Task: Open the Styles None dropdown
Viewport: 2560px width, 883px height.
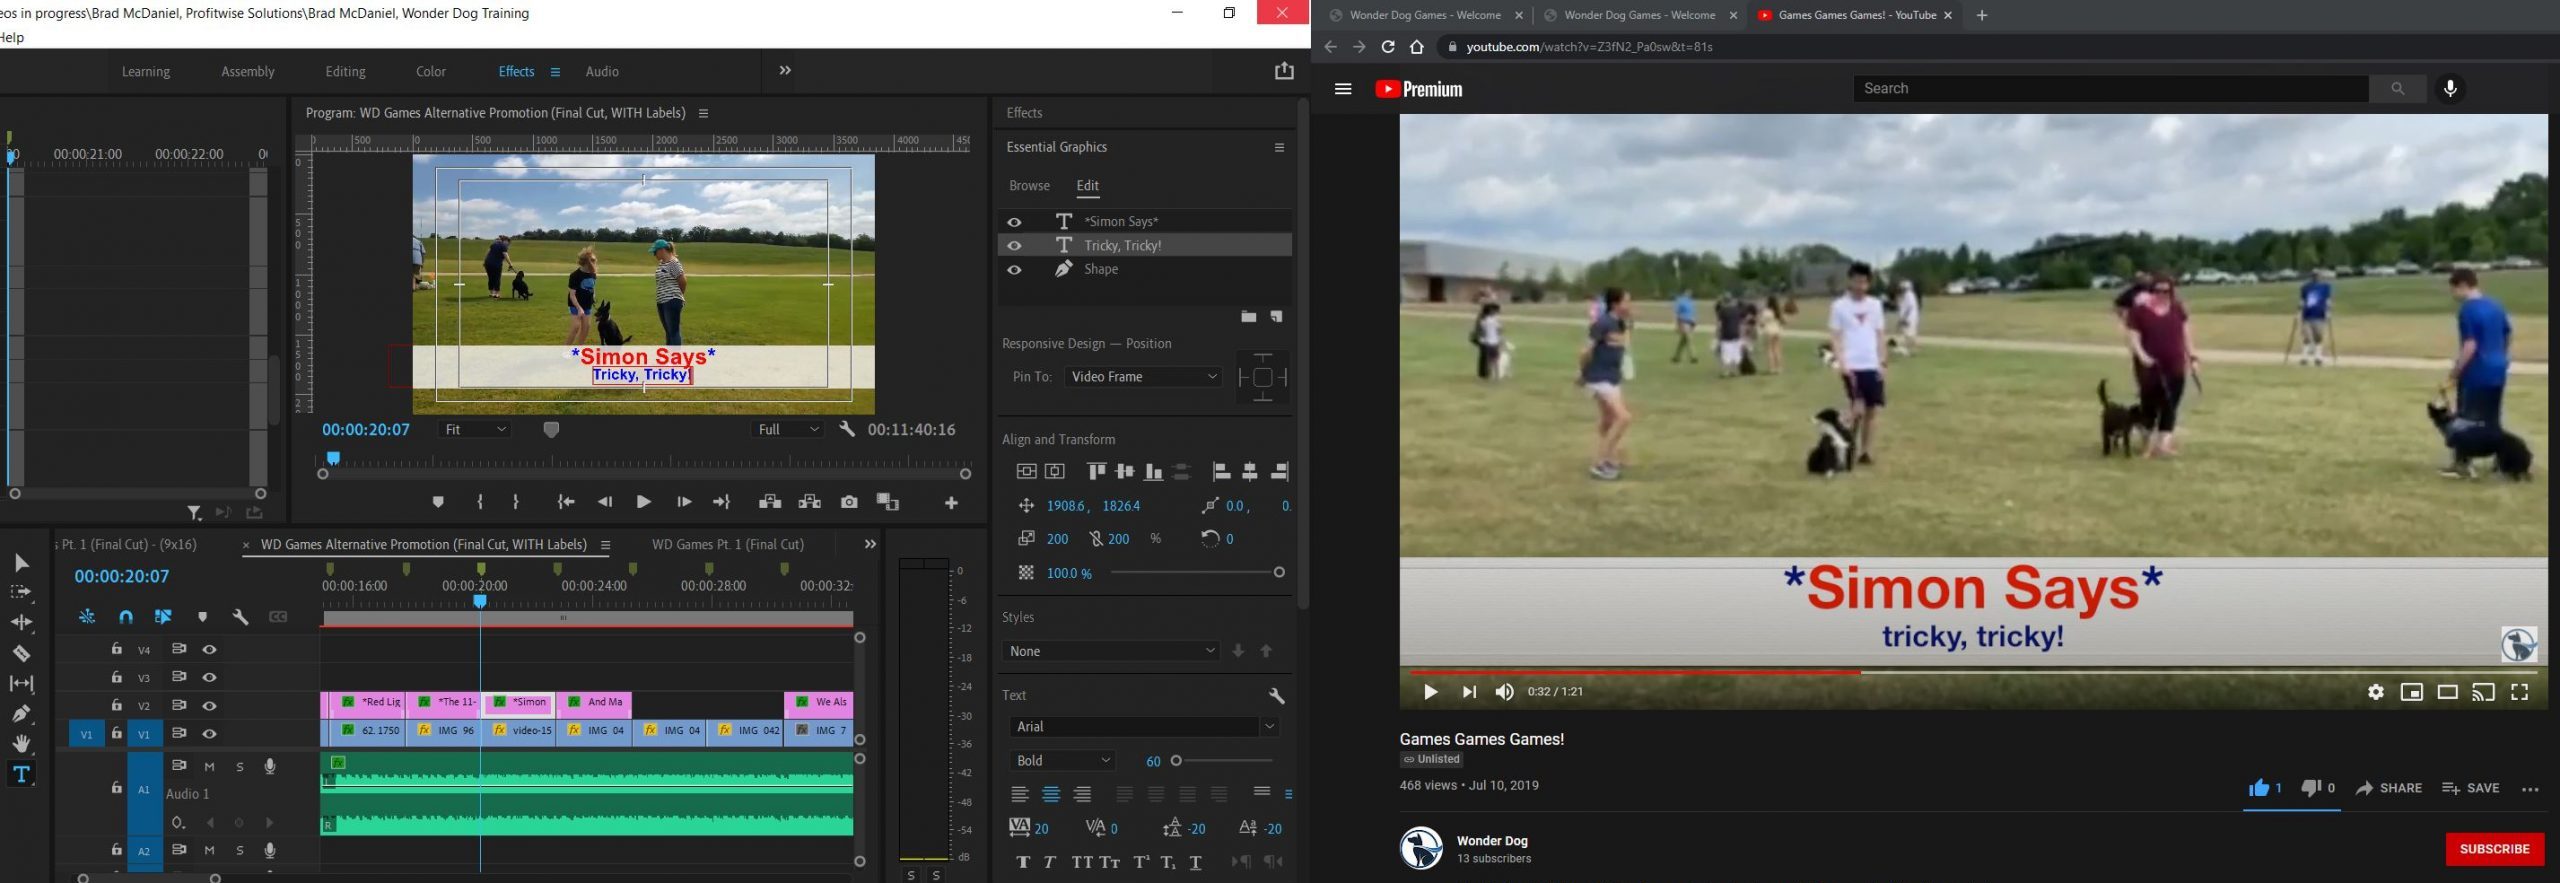Action: point(1111,651)
